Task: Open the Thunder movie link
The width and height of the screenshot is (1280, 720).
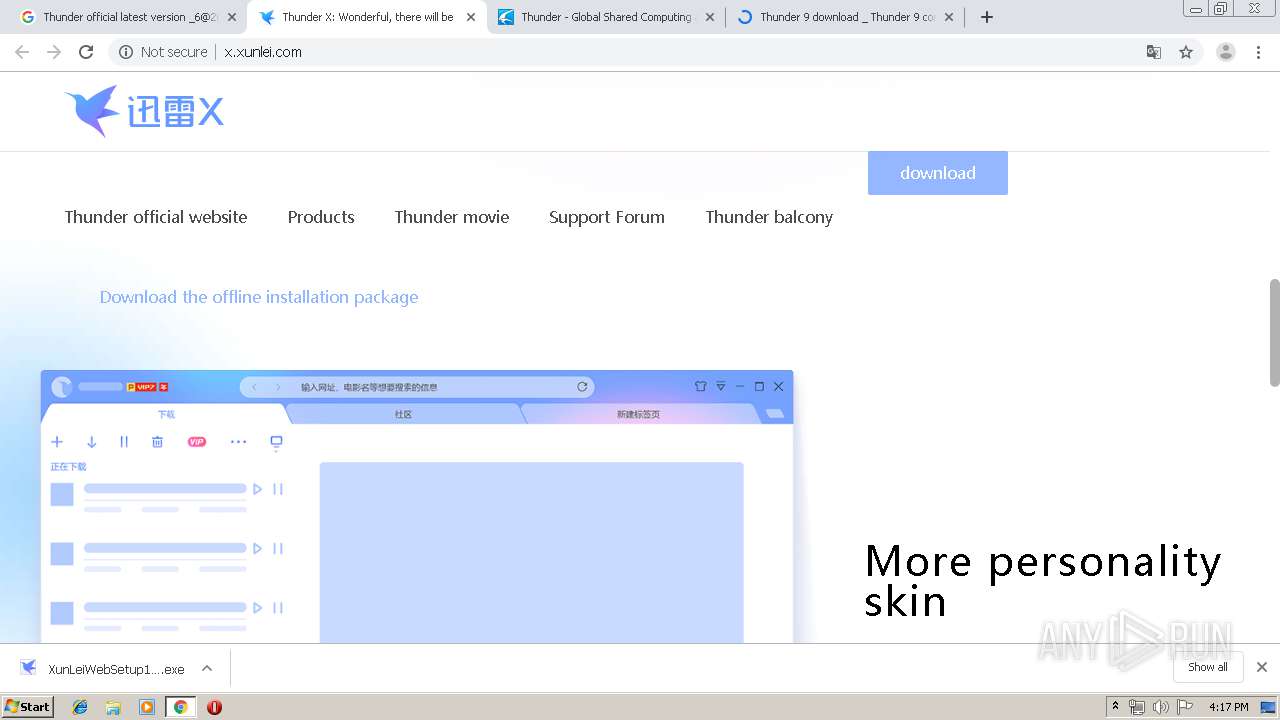Action: coord(452,217)
